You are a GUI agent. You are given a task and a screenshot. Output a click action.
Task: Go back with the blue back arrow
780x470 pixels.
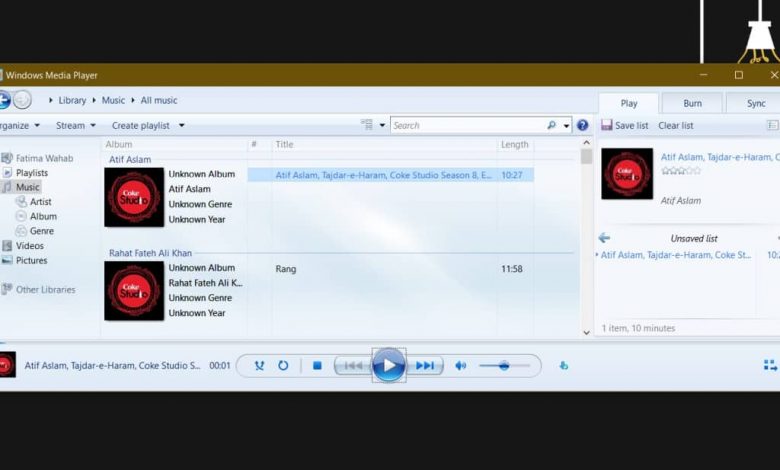pos(4,100)
